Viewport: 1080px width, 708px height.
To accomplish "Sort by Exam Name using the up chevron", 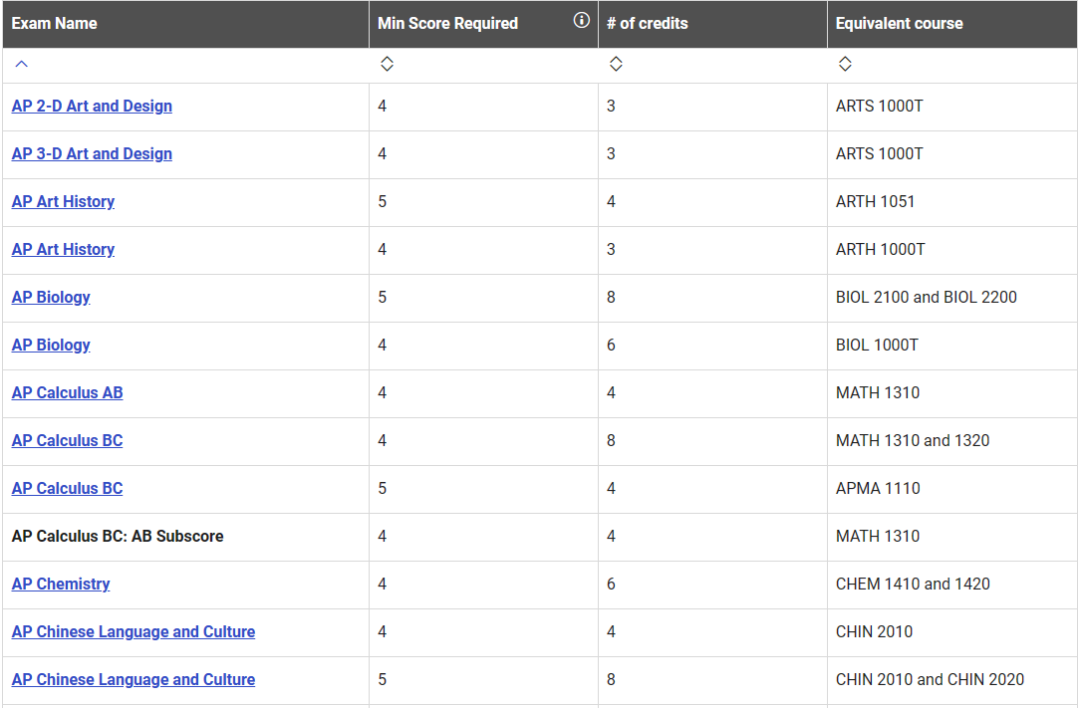I will coord(21,64).
